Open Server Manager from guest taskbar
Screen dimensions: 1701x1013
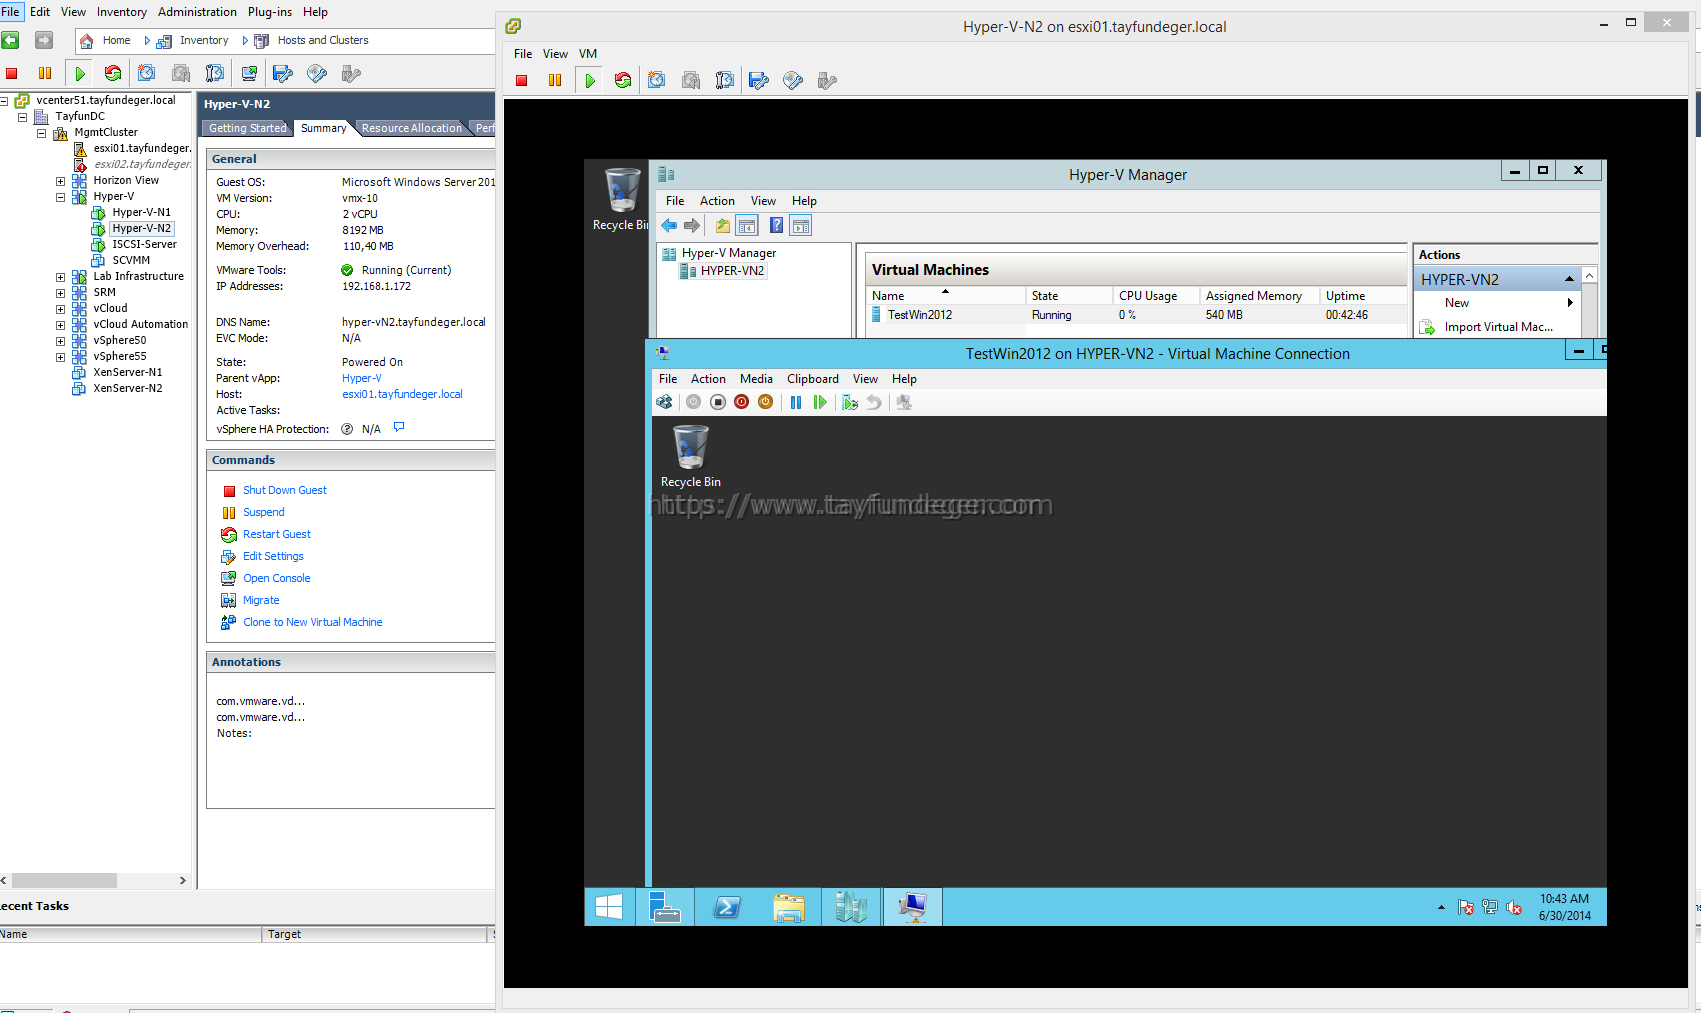[x=665, y=907]
